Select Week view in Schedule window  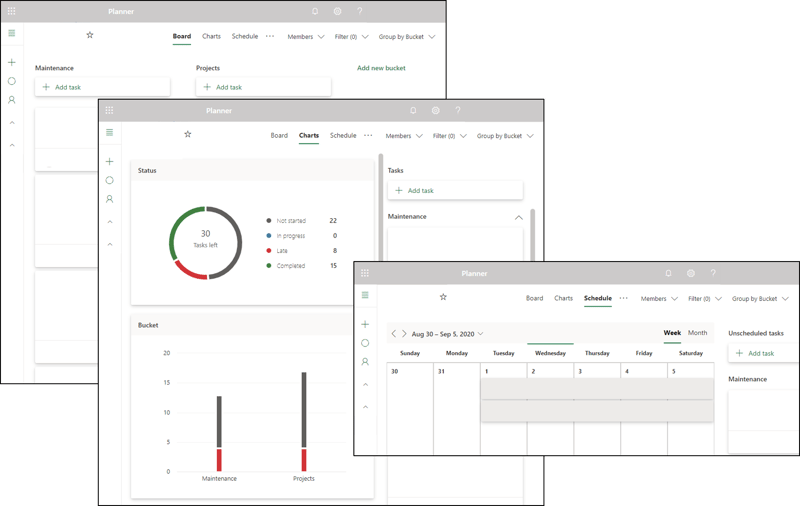[672, 333]
